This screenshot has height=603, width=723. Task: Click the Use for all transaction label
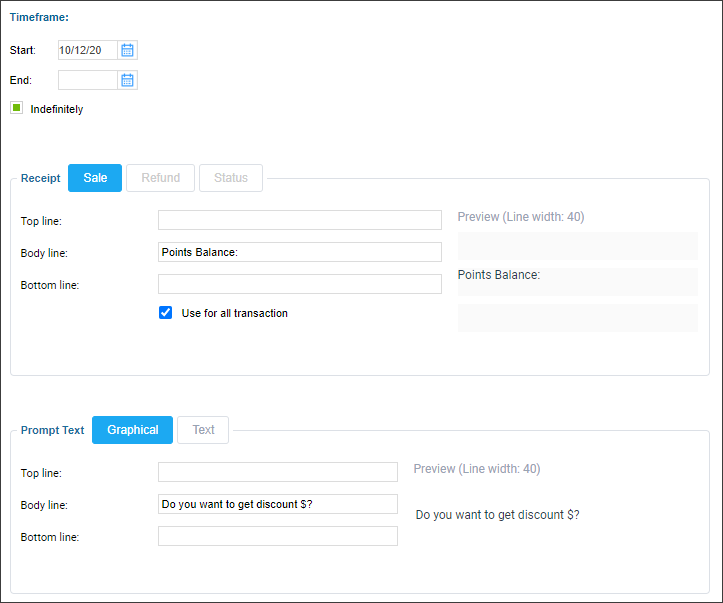click(x=234, y=313)
